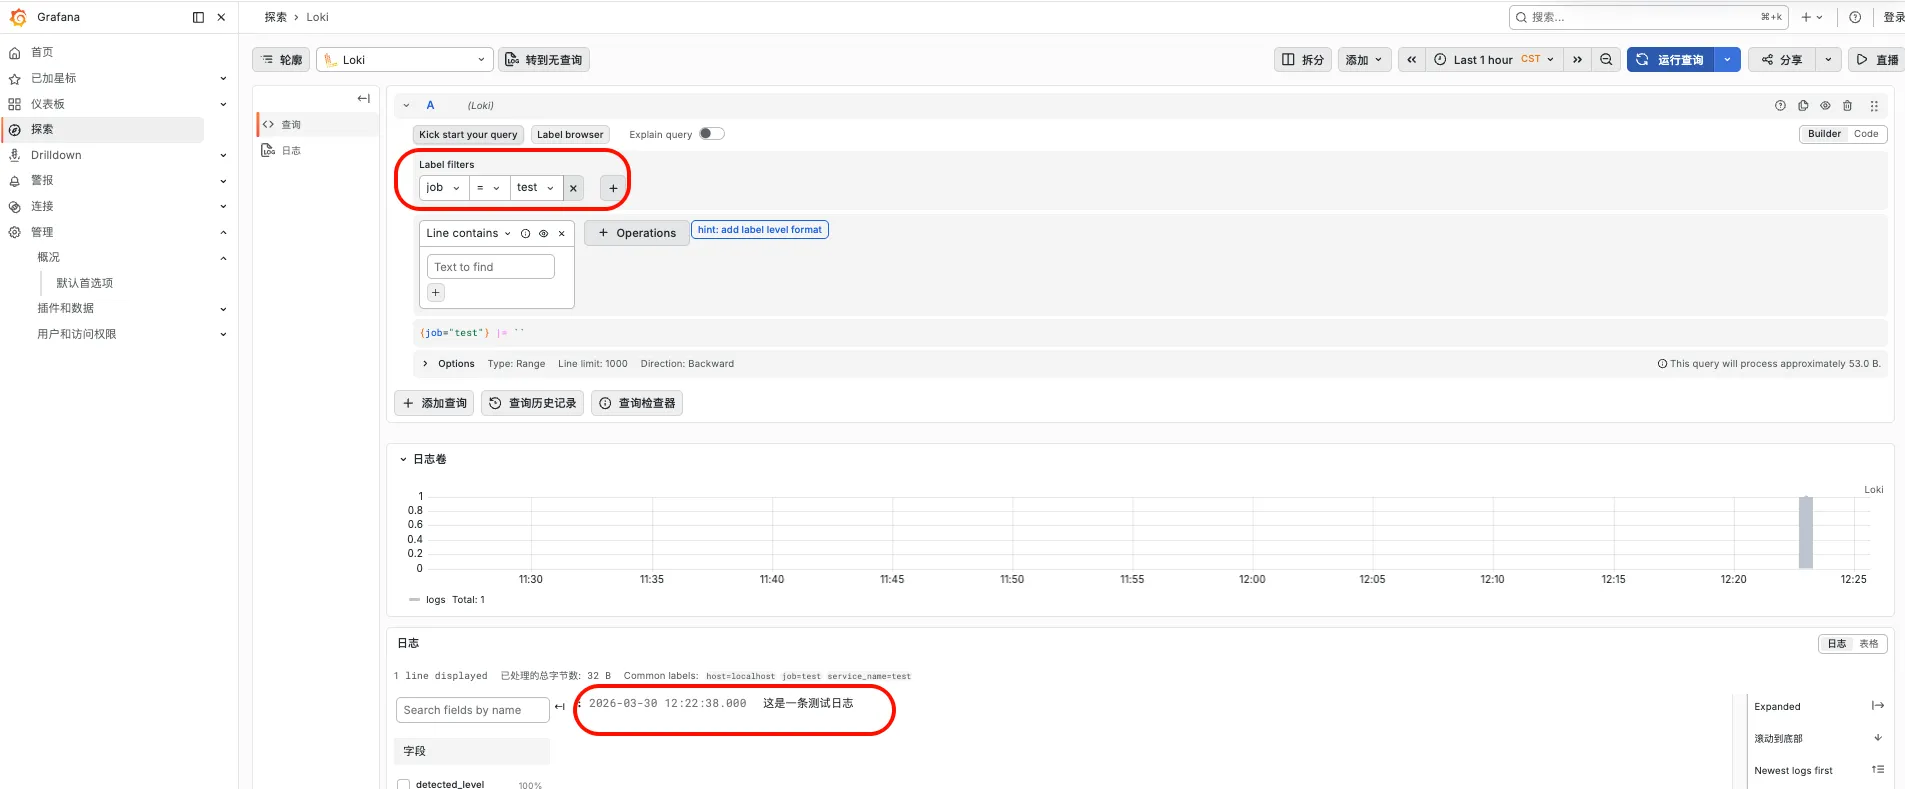Toggle the sidebar dock icon
Image resolution: width=1905 pixels, height=789 pixels.
tap(198, 17)
